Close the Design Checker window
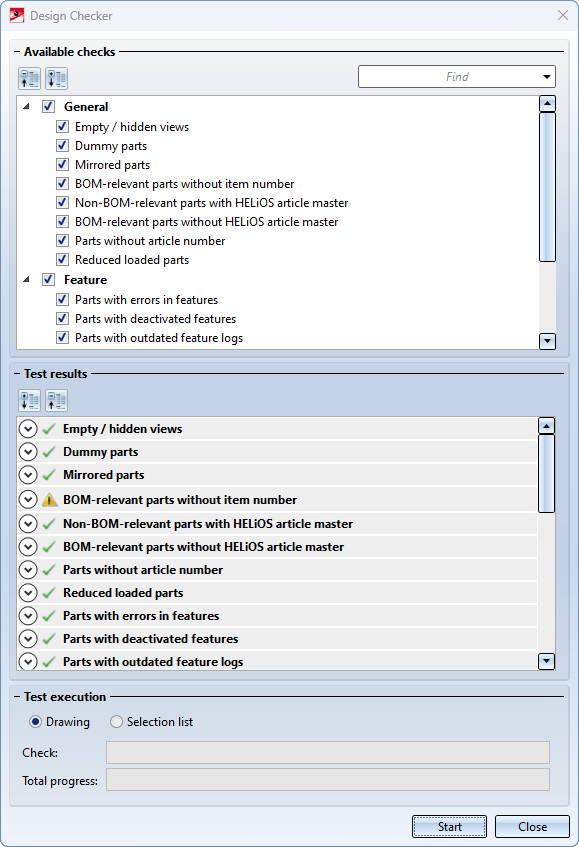Image resolution: width=579 pixels, height=847 pixels. (x=563, y=15)
